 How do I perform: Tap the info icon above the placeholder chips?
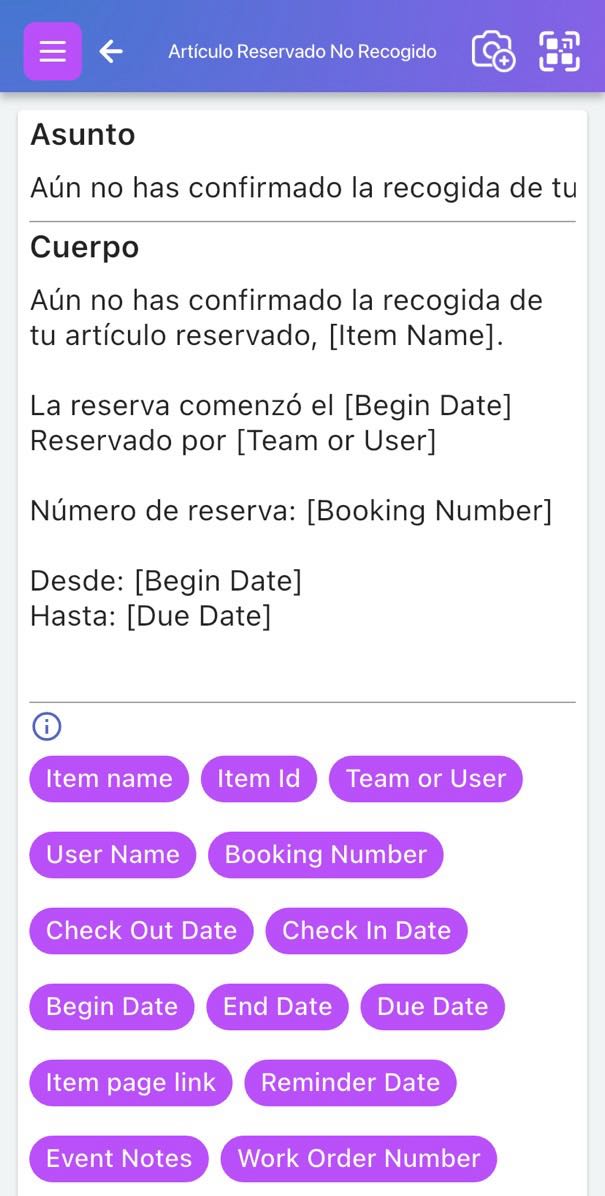tap(45, 726)
